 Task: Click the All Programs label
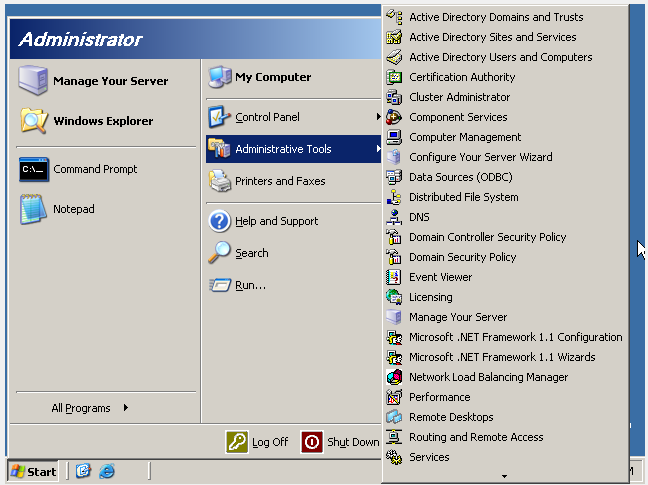[x=81, y=408]
